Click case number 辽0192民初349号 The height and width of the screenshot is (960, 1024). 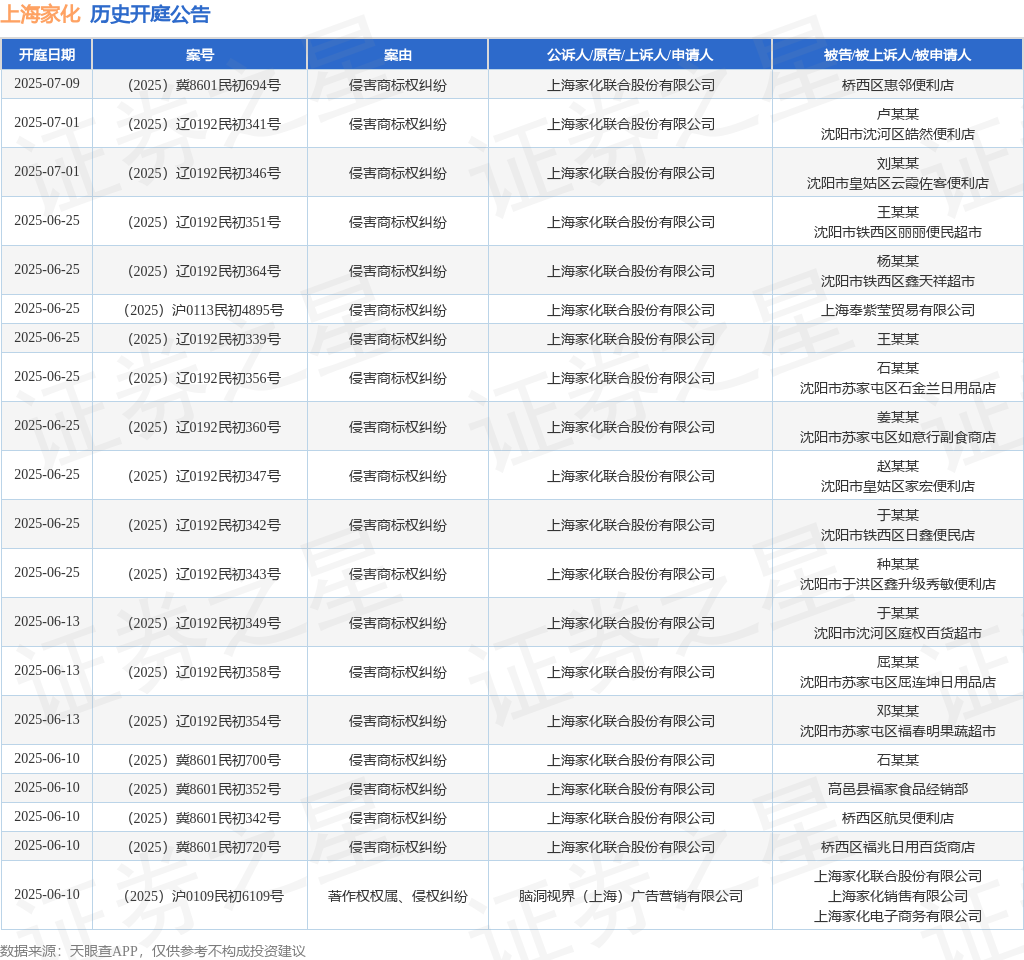click(x=204, y=623)
